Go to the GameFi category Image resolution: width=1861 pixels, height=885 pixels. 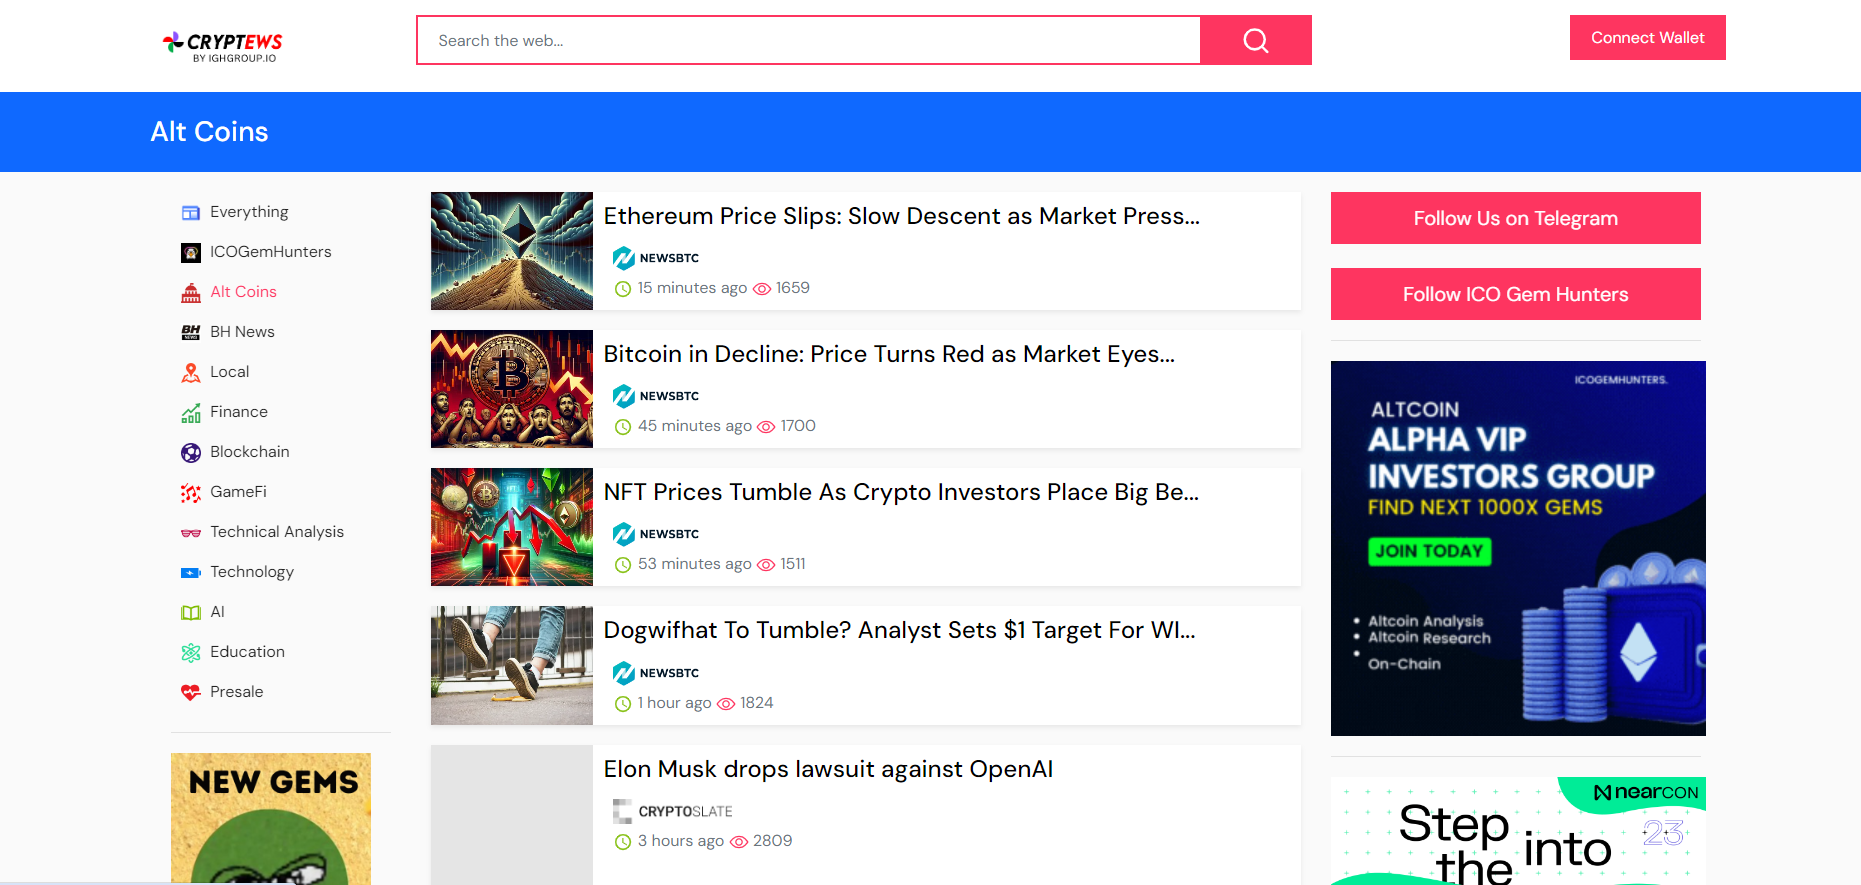point(238,492)
